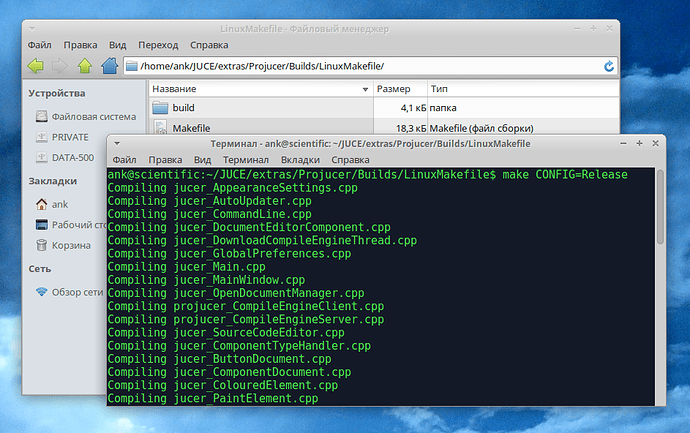Click the ank home bookmark icon
Image resolution: width=690 pixels, height=433 pixels.
41,204
